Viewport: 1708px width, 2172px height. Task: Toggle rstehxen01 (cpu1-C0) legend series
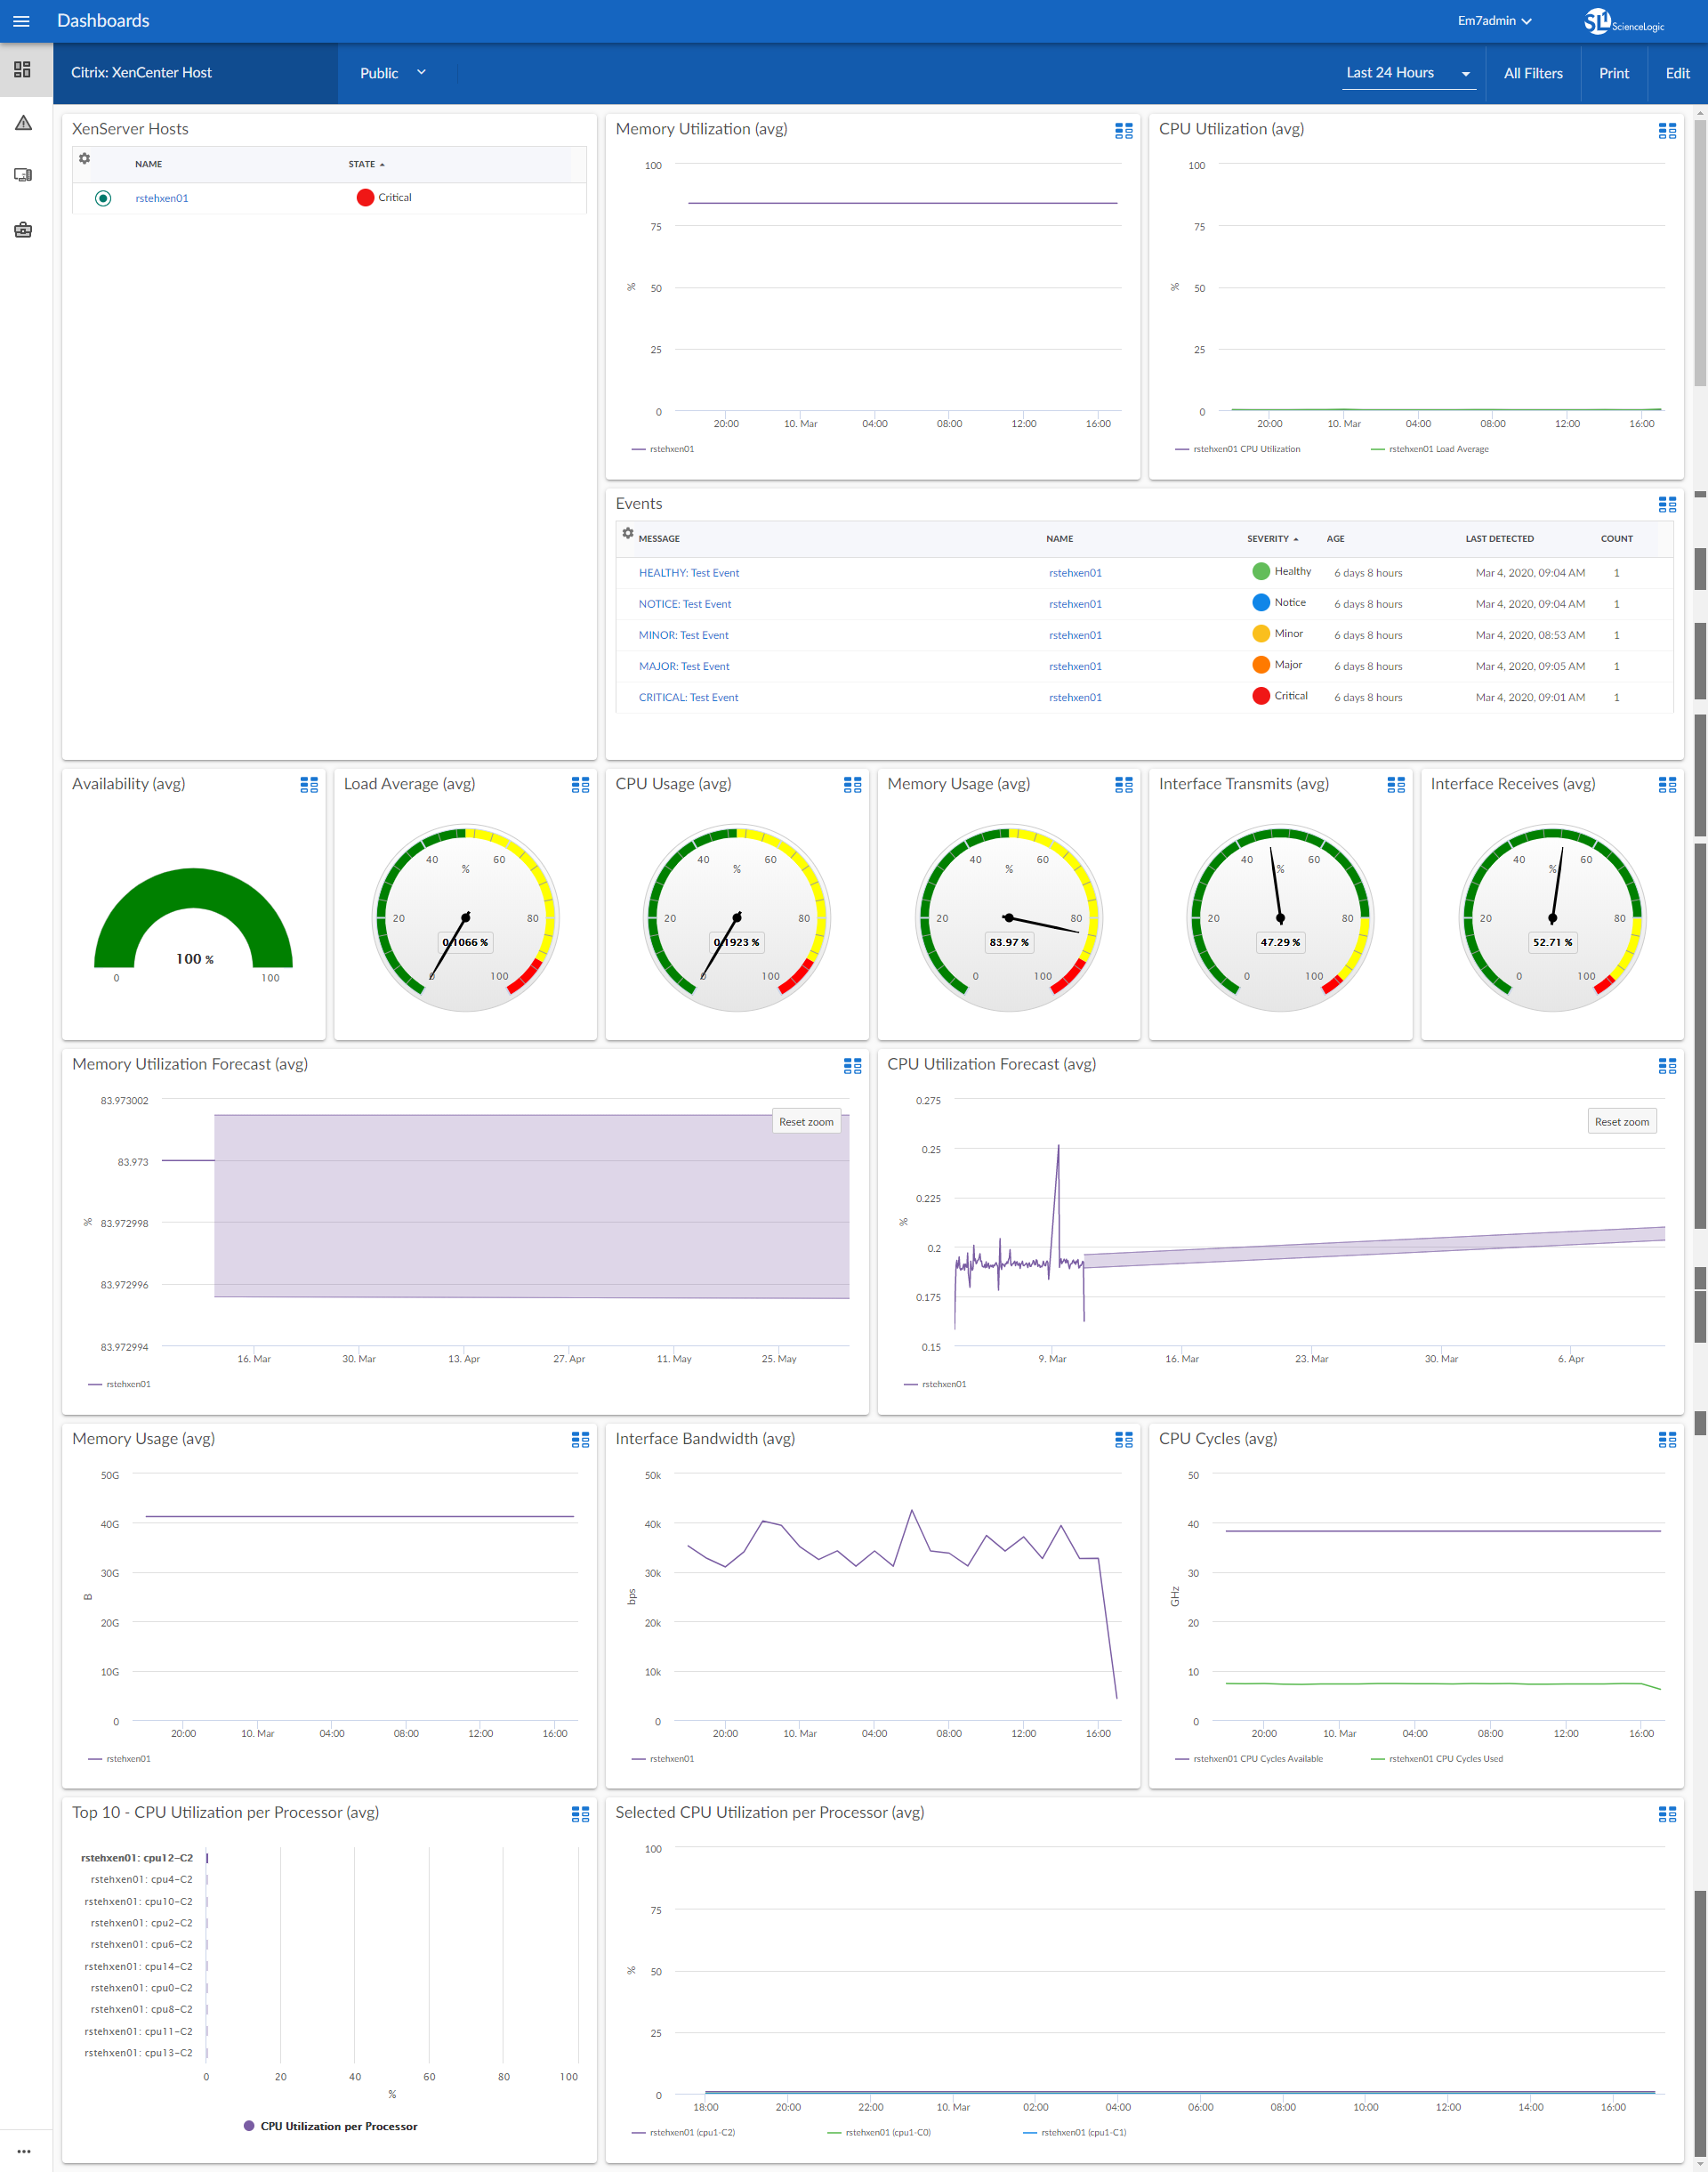(879, 2132)
